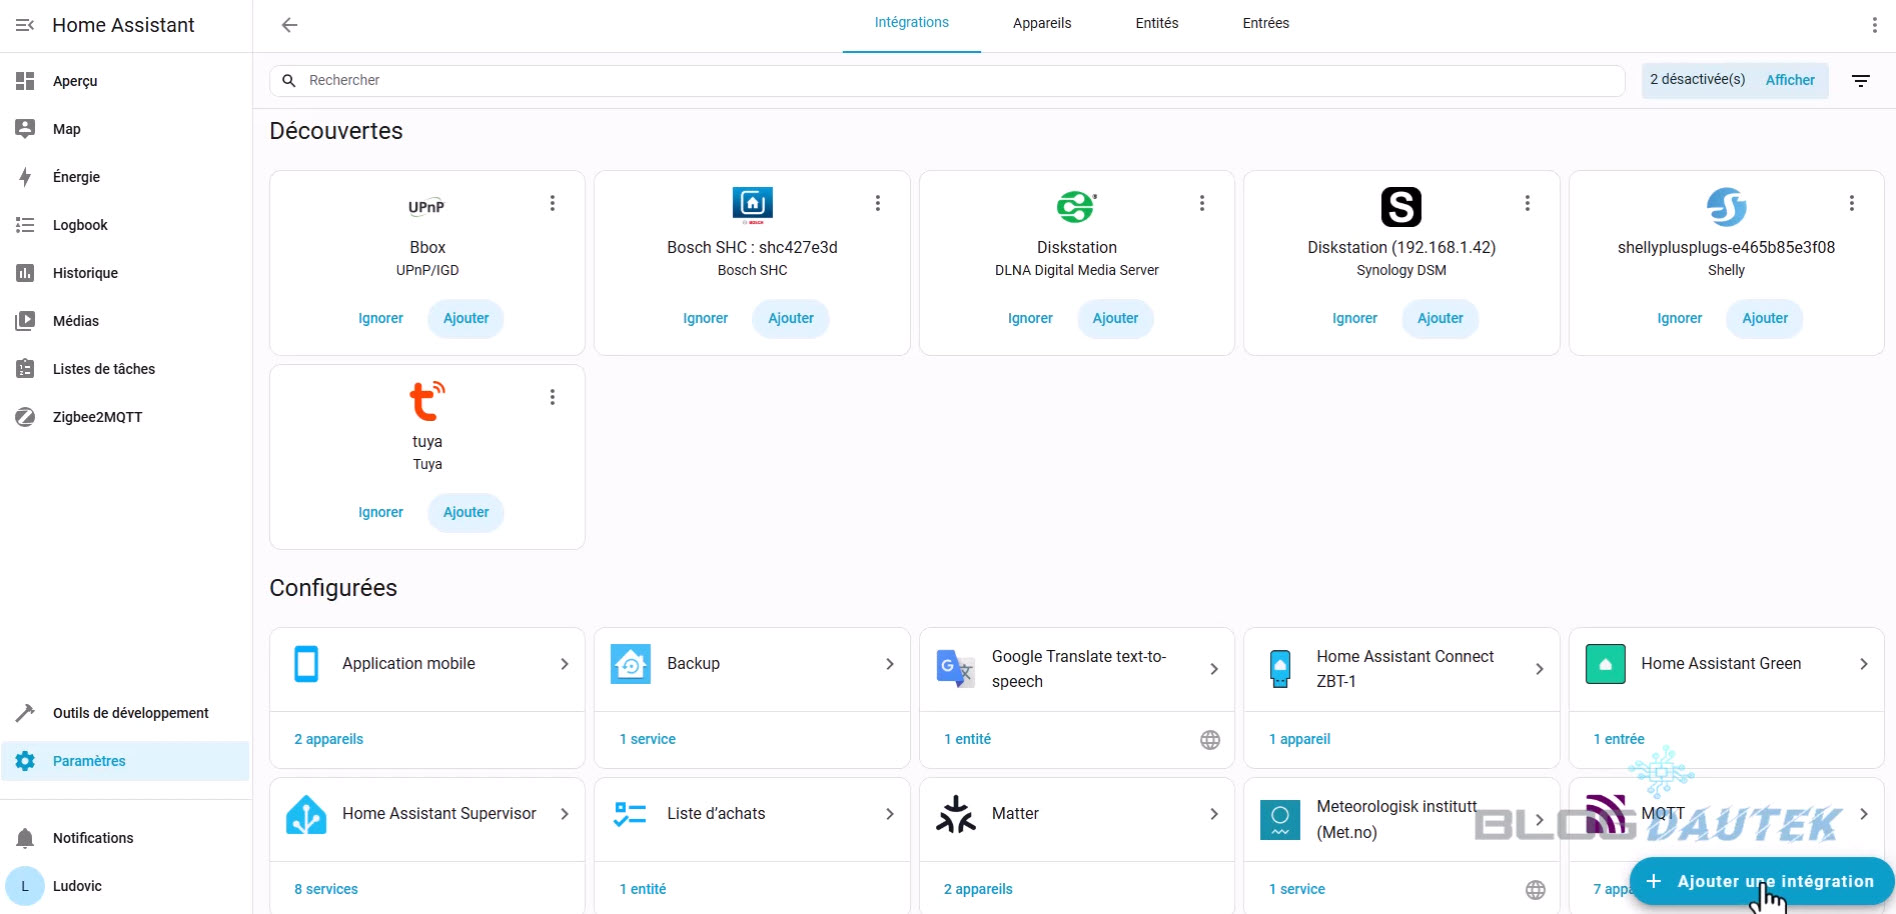Screen dimensions: 1896x914
Task: Add the Bosch SHC integration
Action: coord(790,319)
